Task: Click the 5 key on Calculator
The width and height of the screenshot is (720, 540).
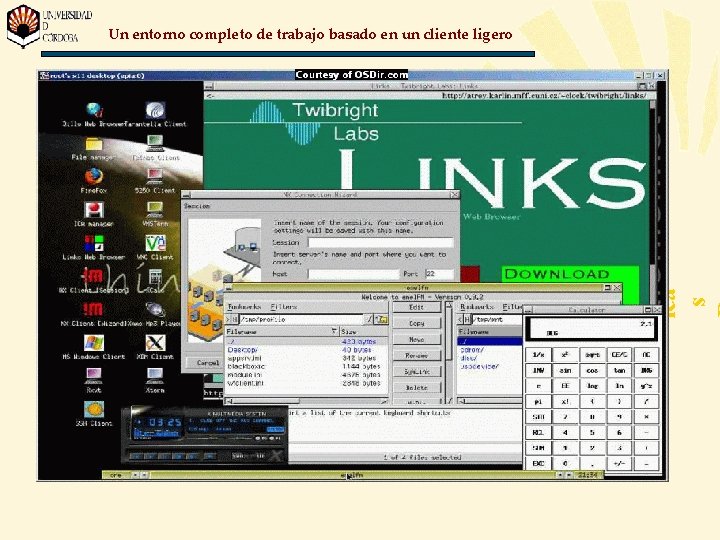Action: click(x=592, y=433)
